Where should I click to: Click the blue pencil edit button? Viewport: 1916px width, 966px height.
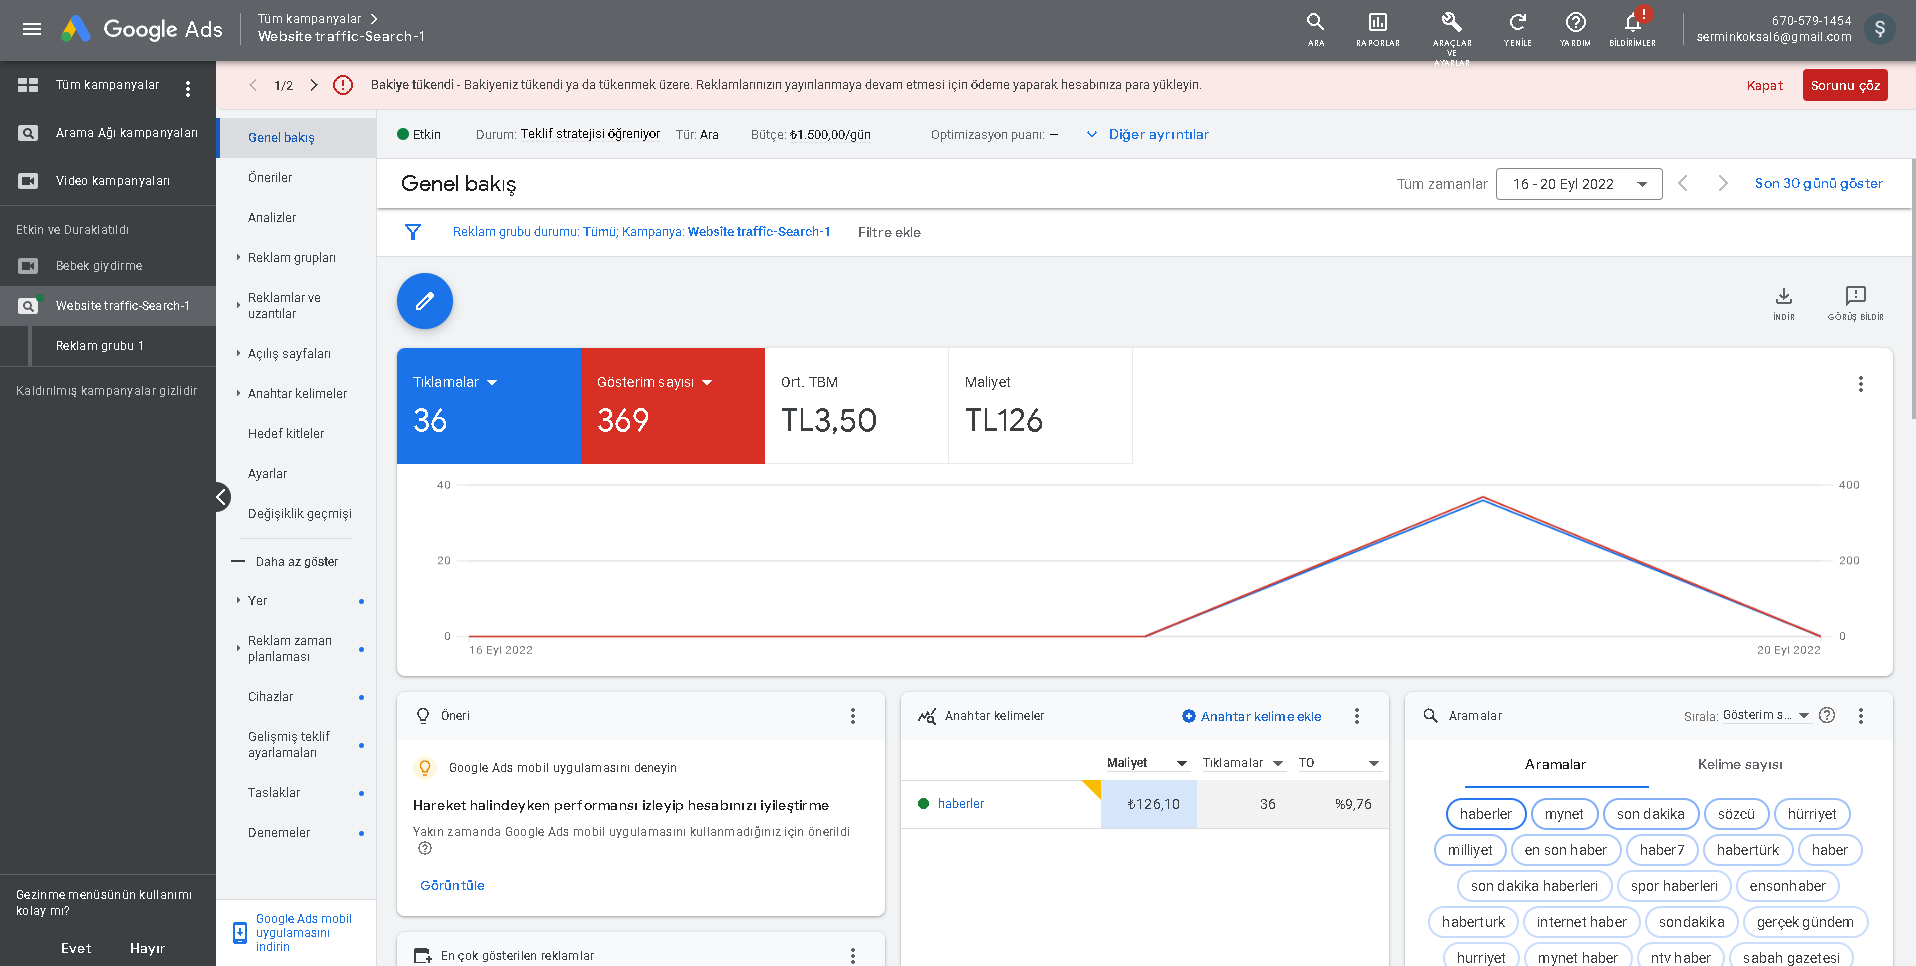click(425, 301)
